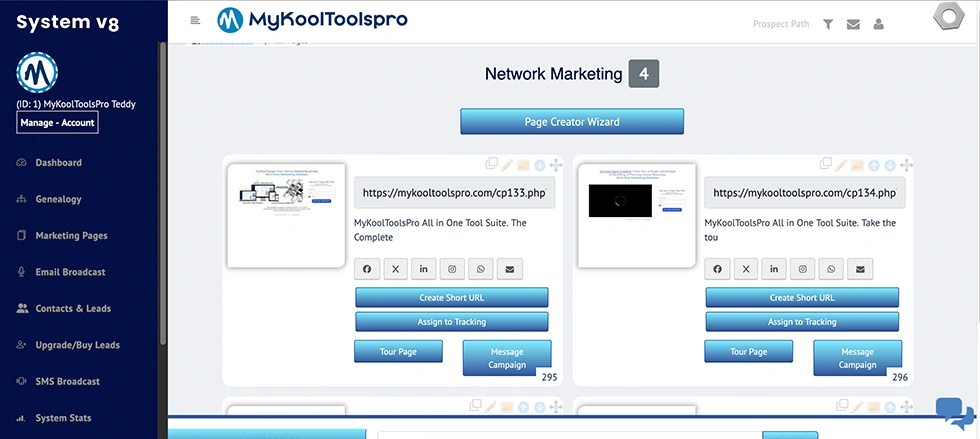Click the copy icon on cp133 card
The width and height of the screenshot is (980, 439).
(492, 165)
